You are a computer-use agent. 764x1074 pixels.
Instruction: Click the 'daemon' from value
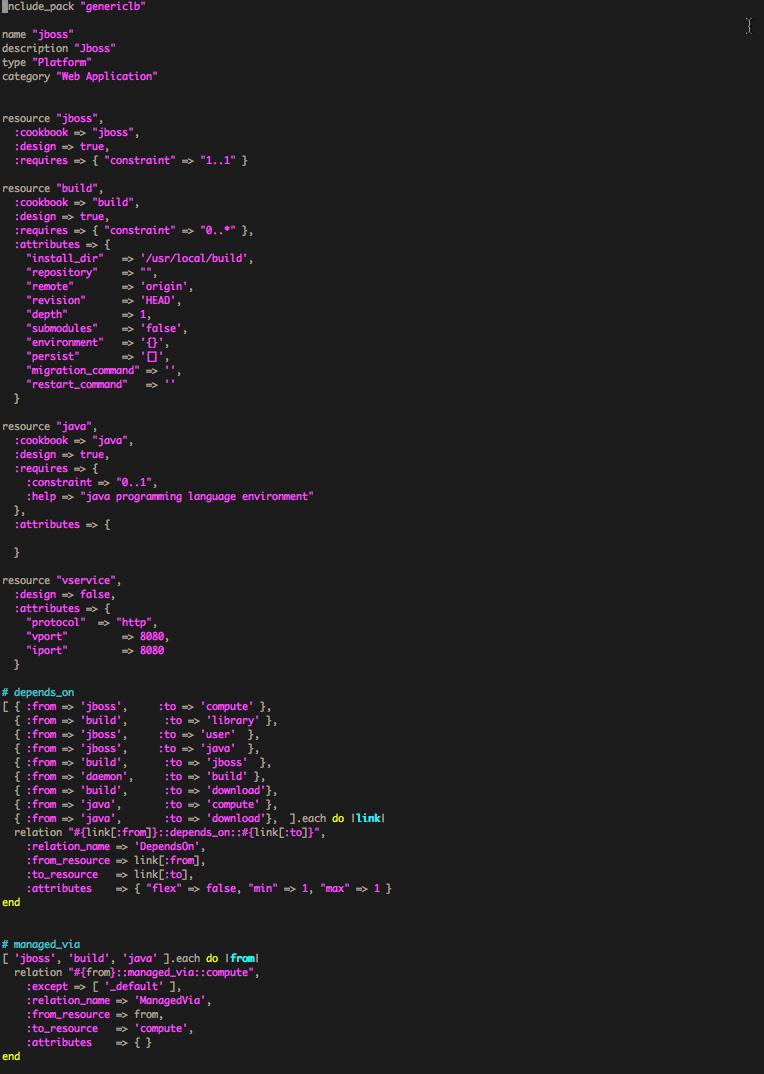[x=104, y=776]
